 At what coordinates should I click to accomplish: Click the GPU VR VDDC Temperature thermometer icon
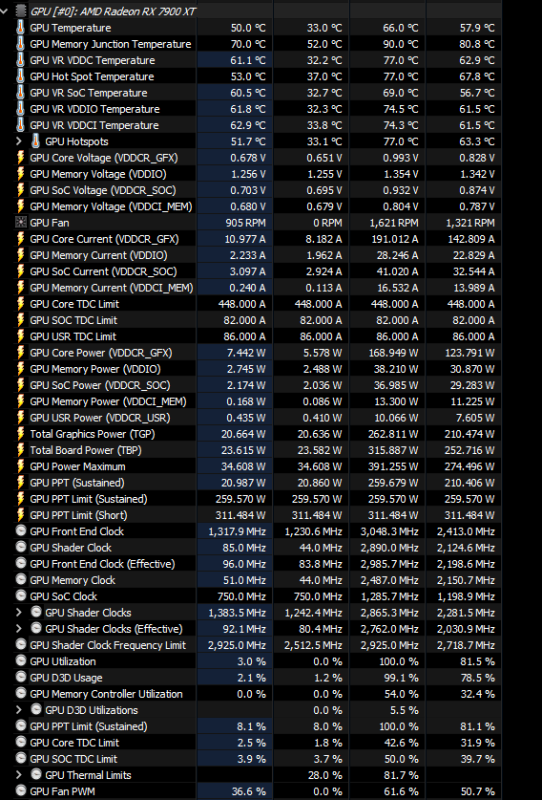coord(20,60)
